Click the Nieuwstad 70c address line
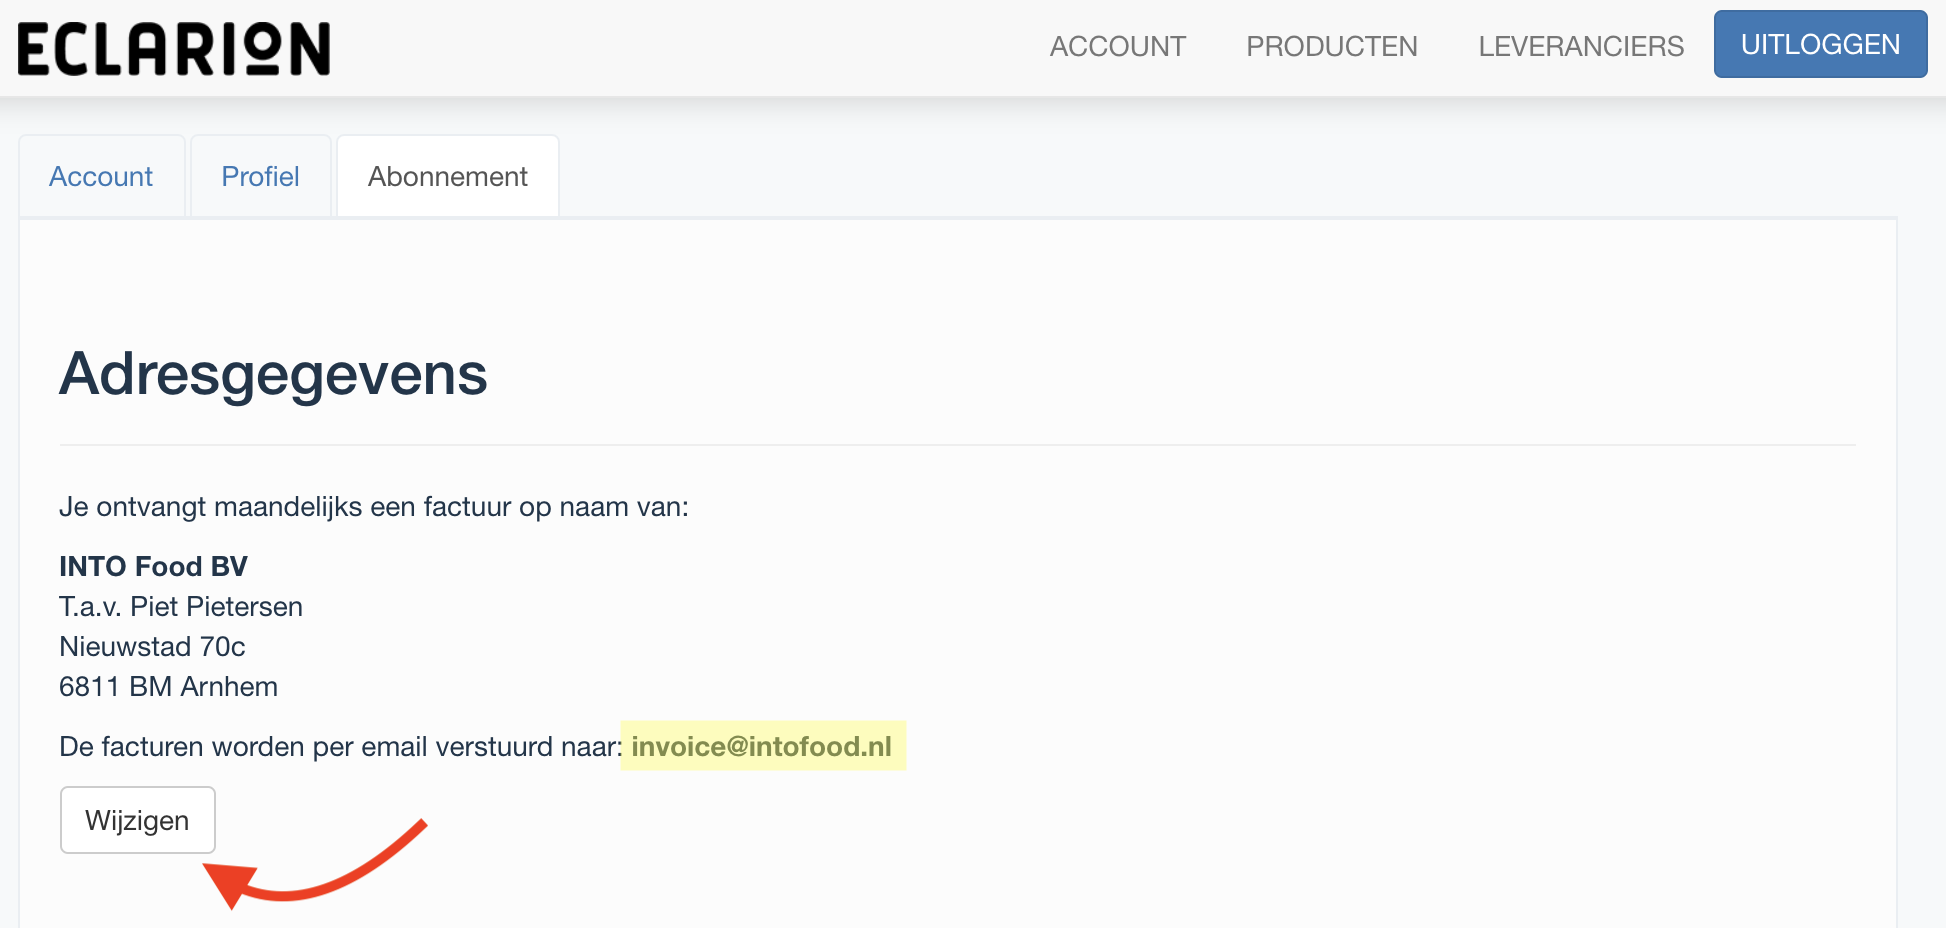Screen dimensions: 1946x928 (152, 646)
